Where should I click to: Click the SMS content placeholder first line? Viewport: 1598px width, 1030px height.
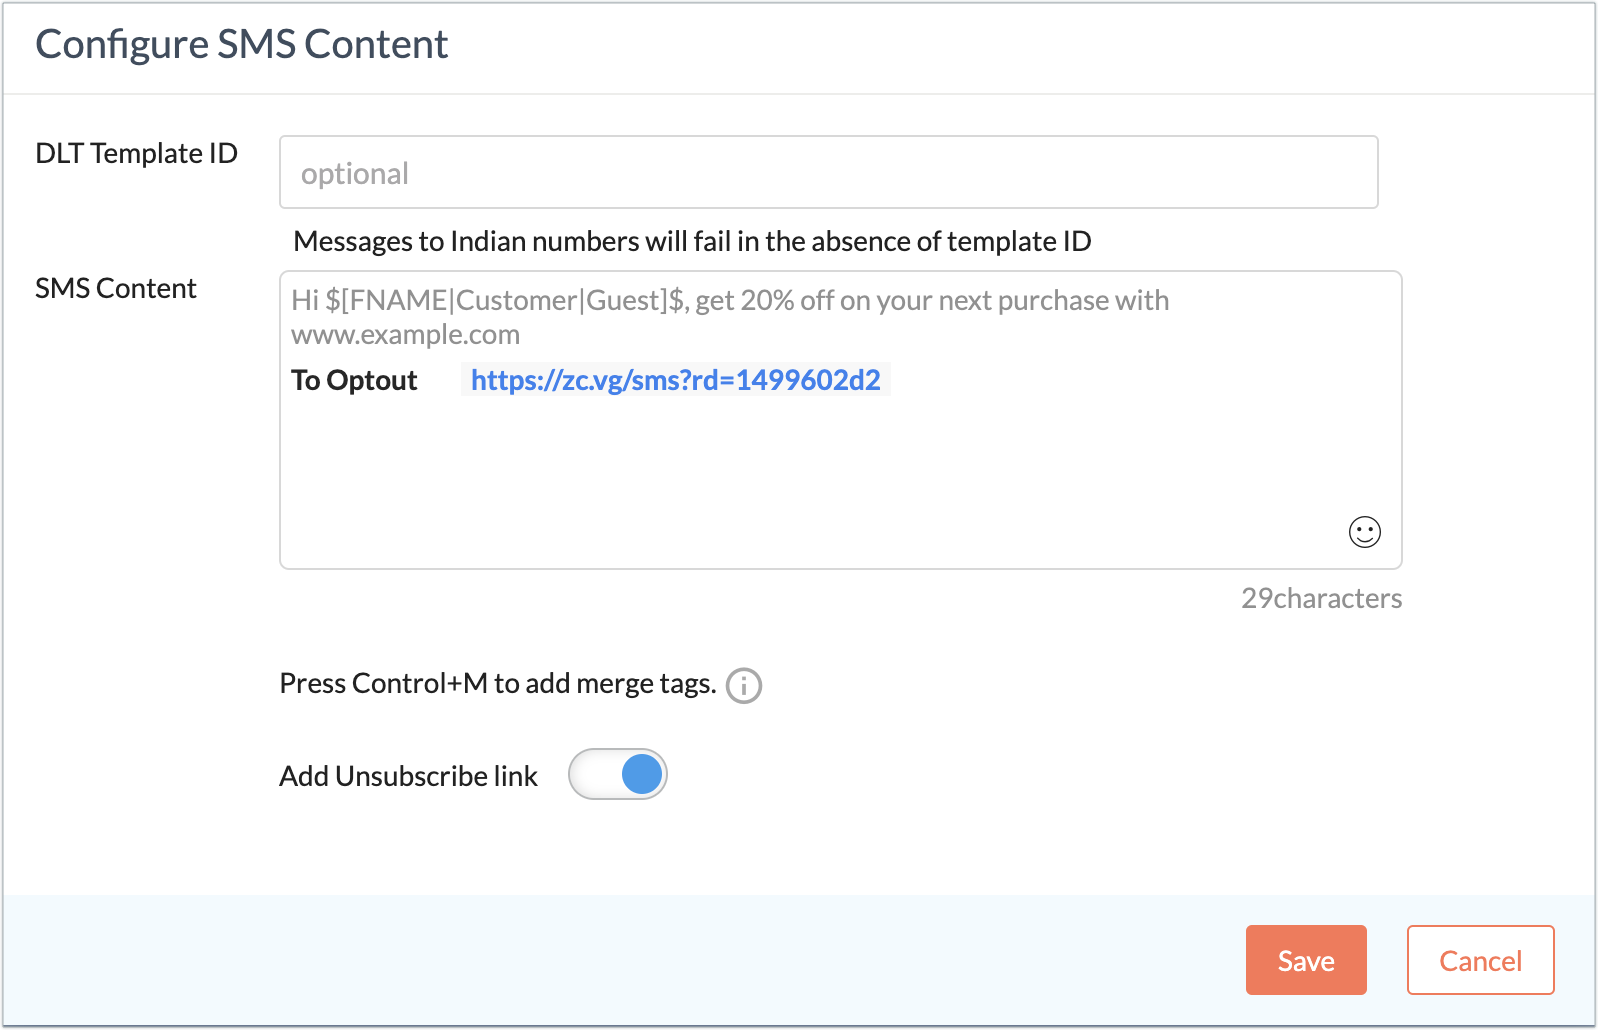(730, 300)
